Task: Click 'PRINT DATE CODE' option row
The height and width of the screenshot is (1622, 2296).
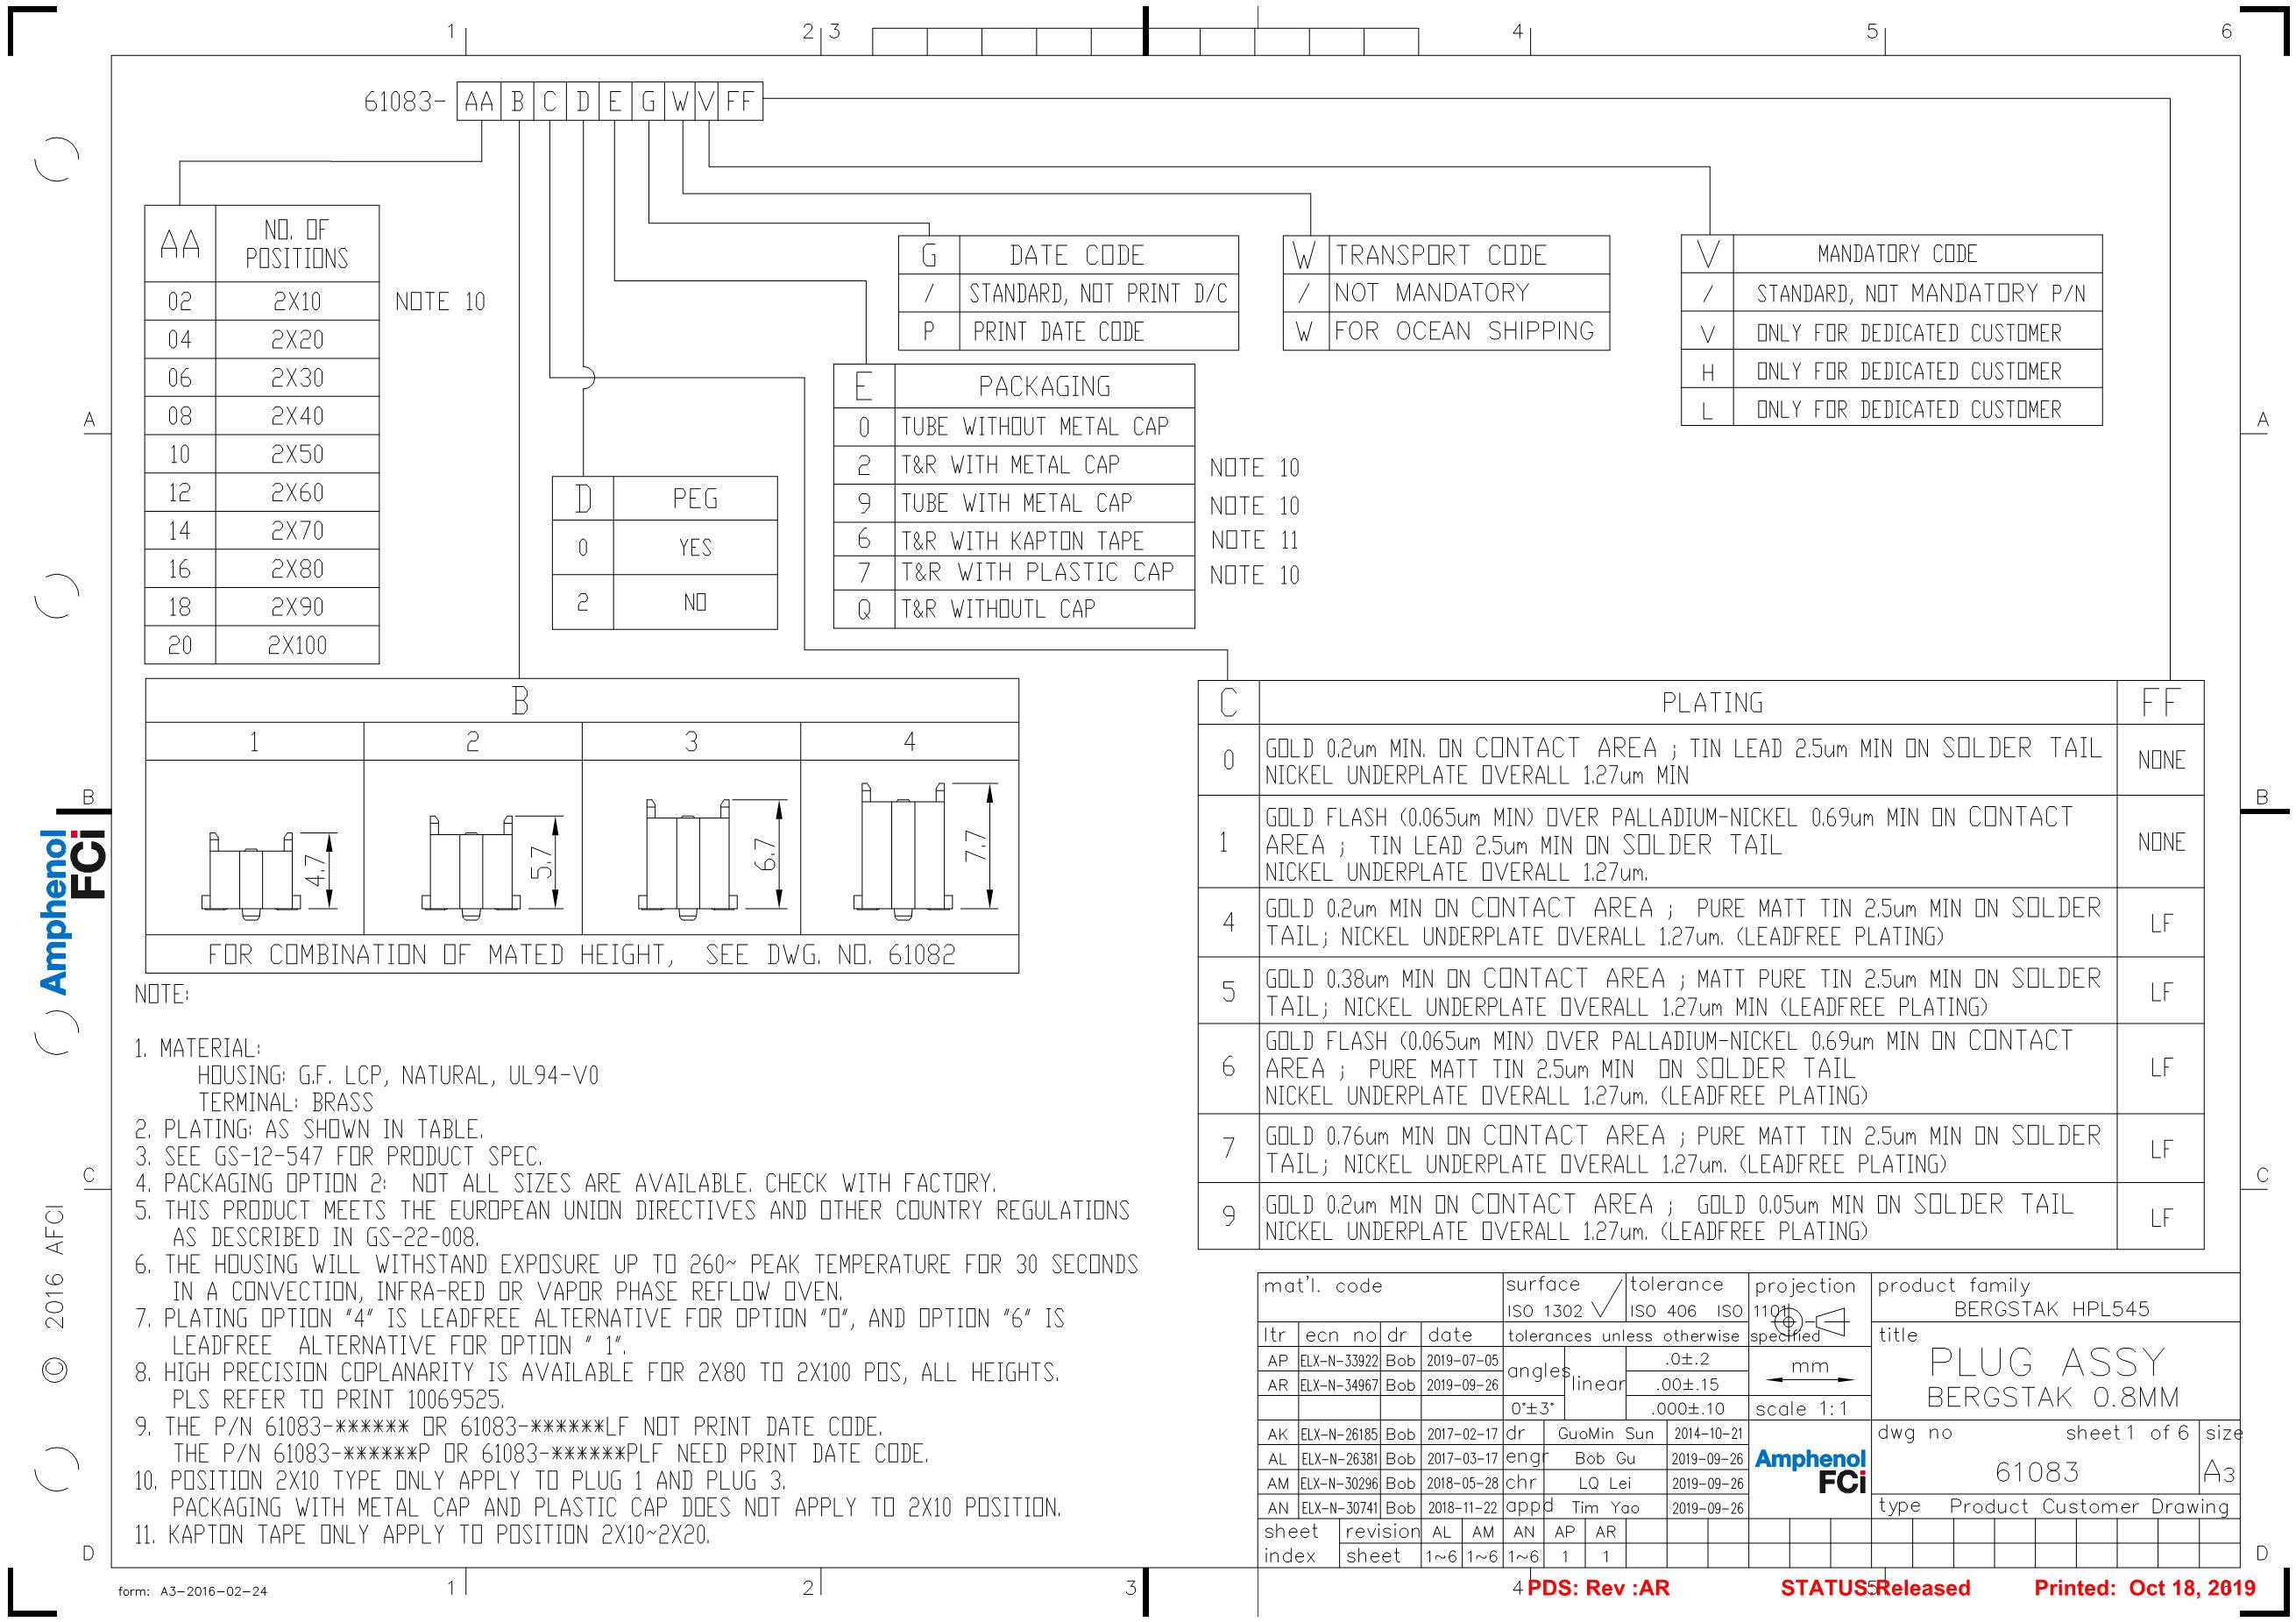Action: [1058, 332]
